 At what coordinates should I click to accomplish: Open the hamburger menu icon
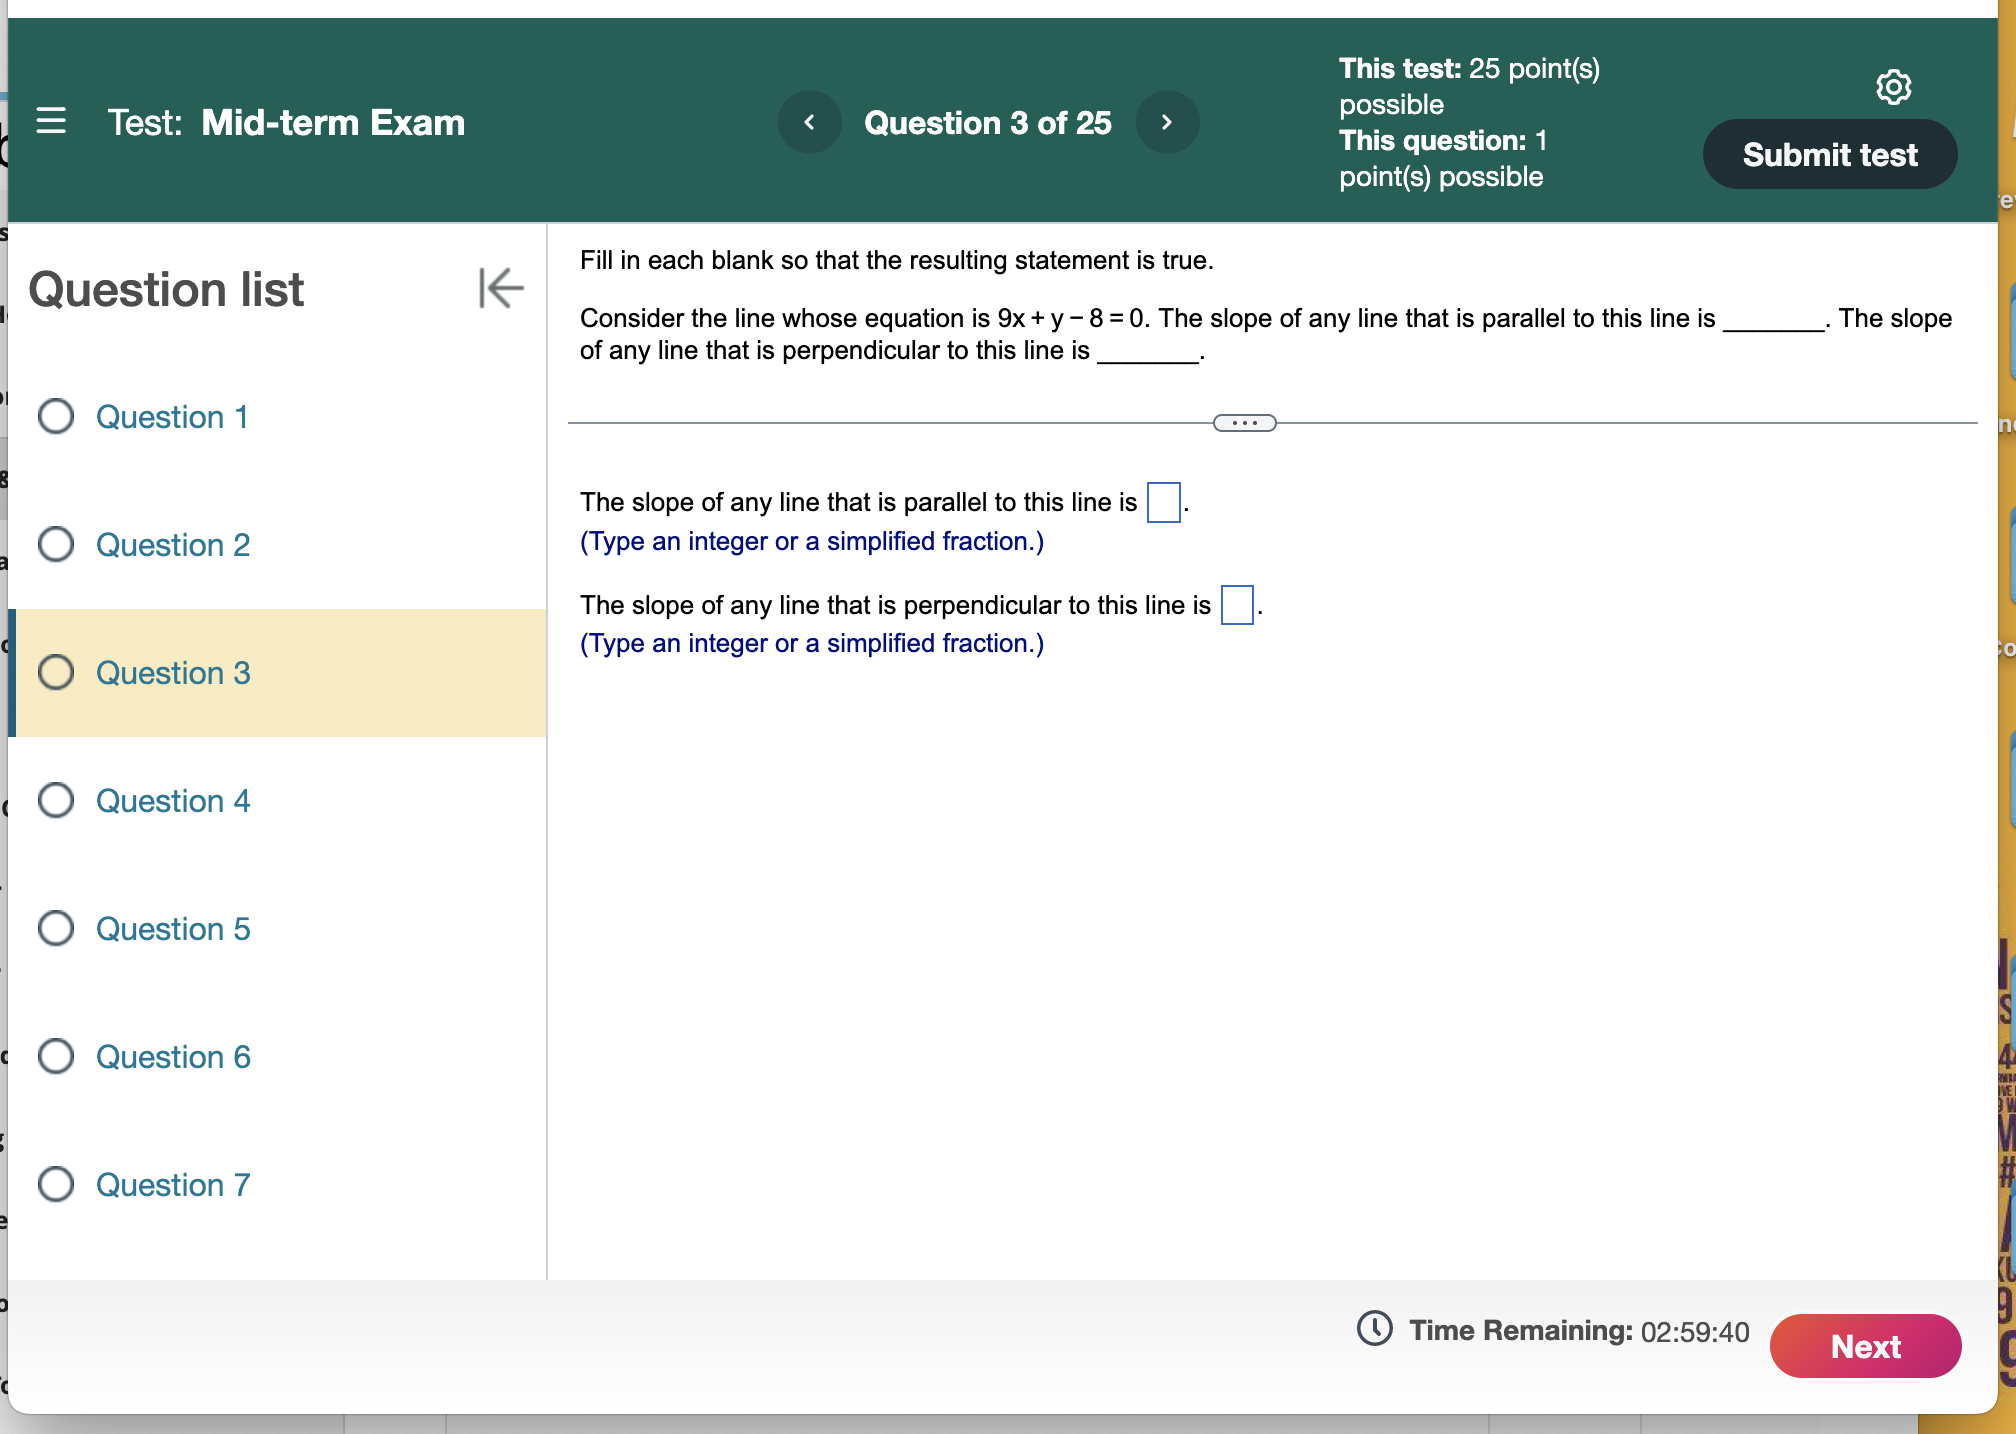pos(51,121)
